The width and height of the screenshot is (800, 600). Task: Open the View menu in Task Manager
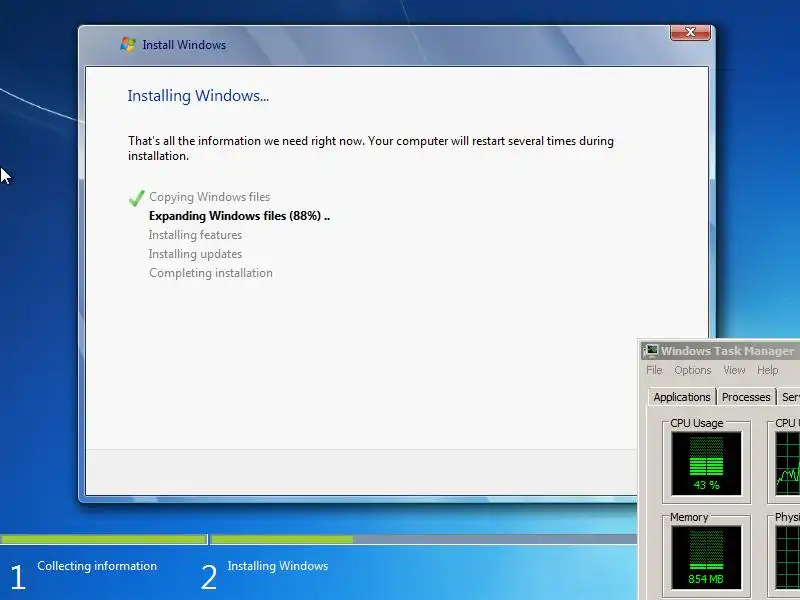click(734, 370)
